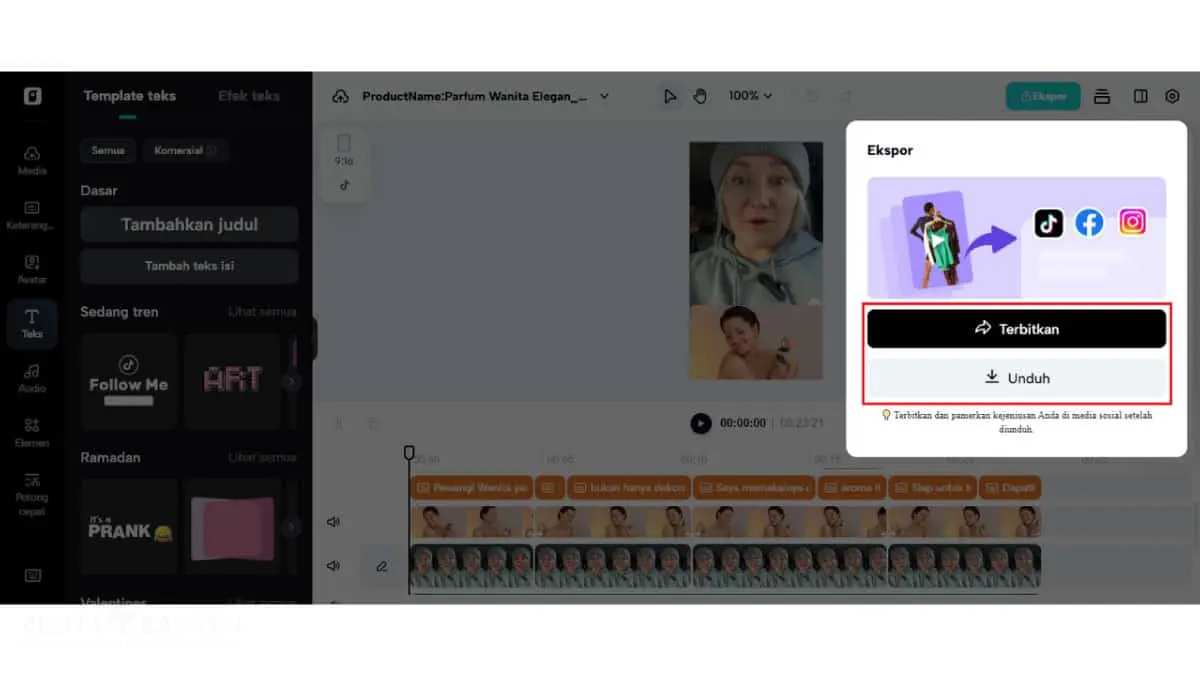1200x675 pixels.
Task: Click the Instagram icon in Ekspor banner
Action: coord(1132,222)
